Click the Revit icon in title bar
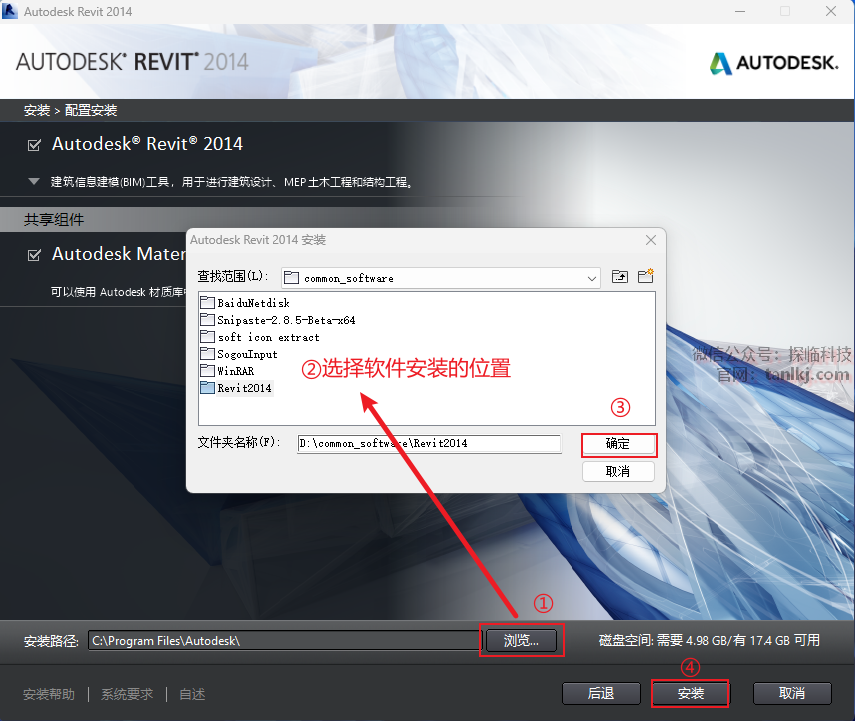Image resolution: width=855 pixels, height=721 pixels. [x=10, y=11]
